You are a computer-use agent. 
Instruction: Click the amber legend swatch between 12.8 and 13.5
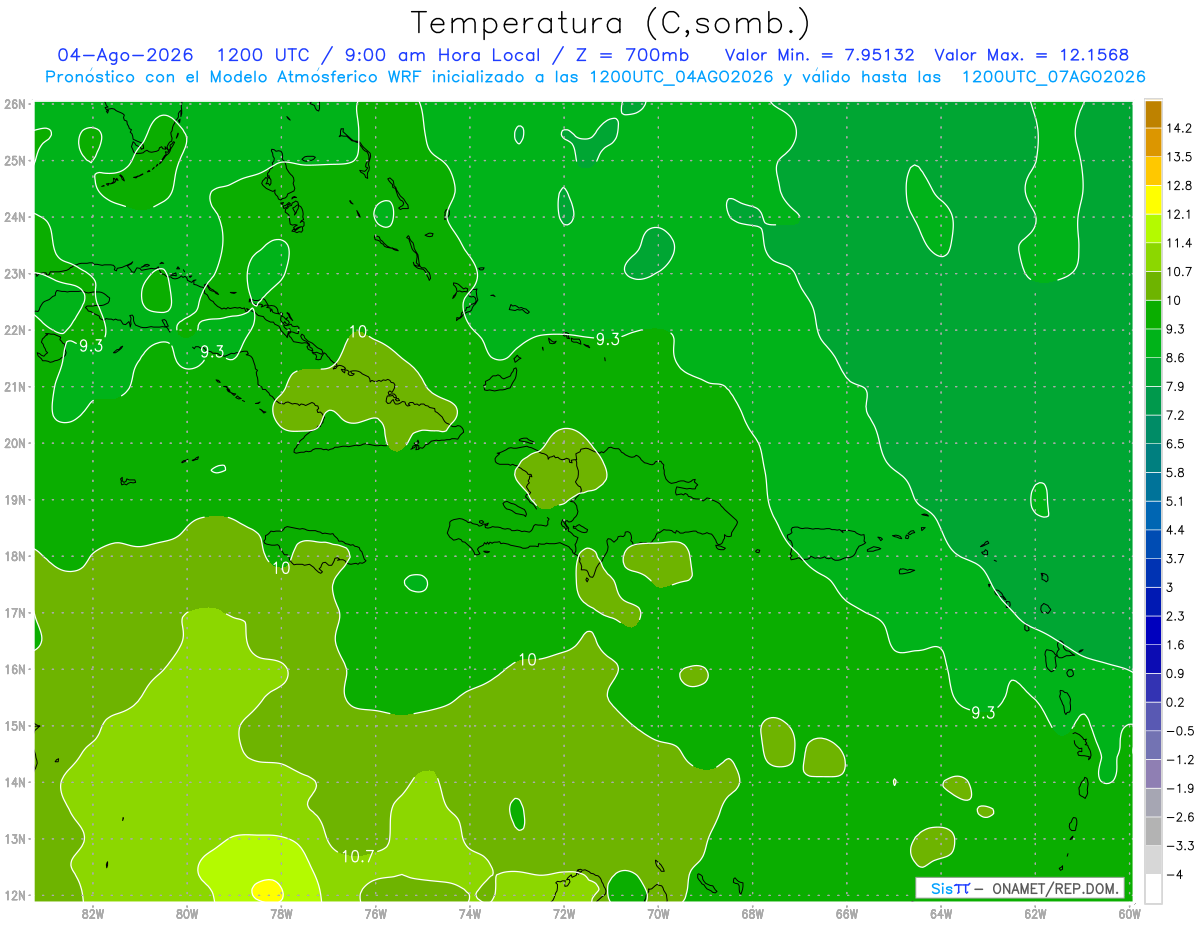(1153, 172)
